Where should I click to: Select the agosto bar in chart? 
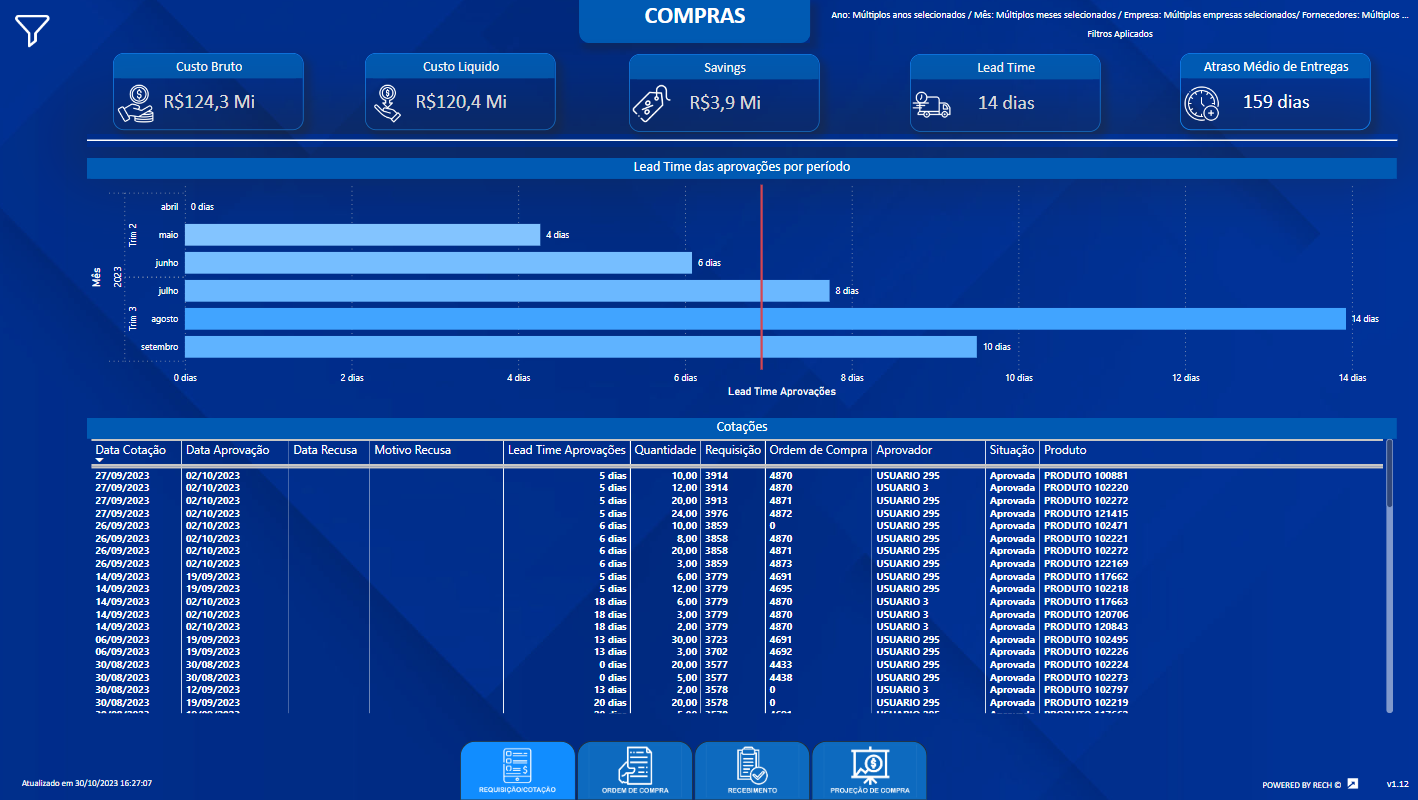coord(765,319)
